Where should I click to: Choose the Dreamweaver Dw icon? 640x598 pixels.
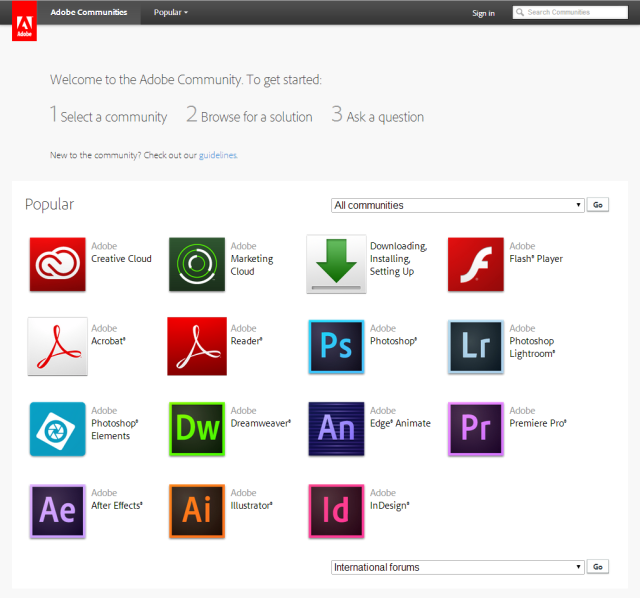[197, 429]
